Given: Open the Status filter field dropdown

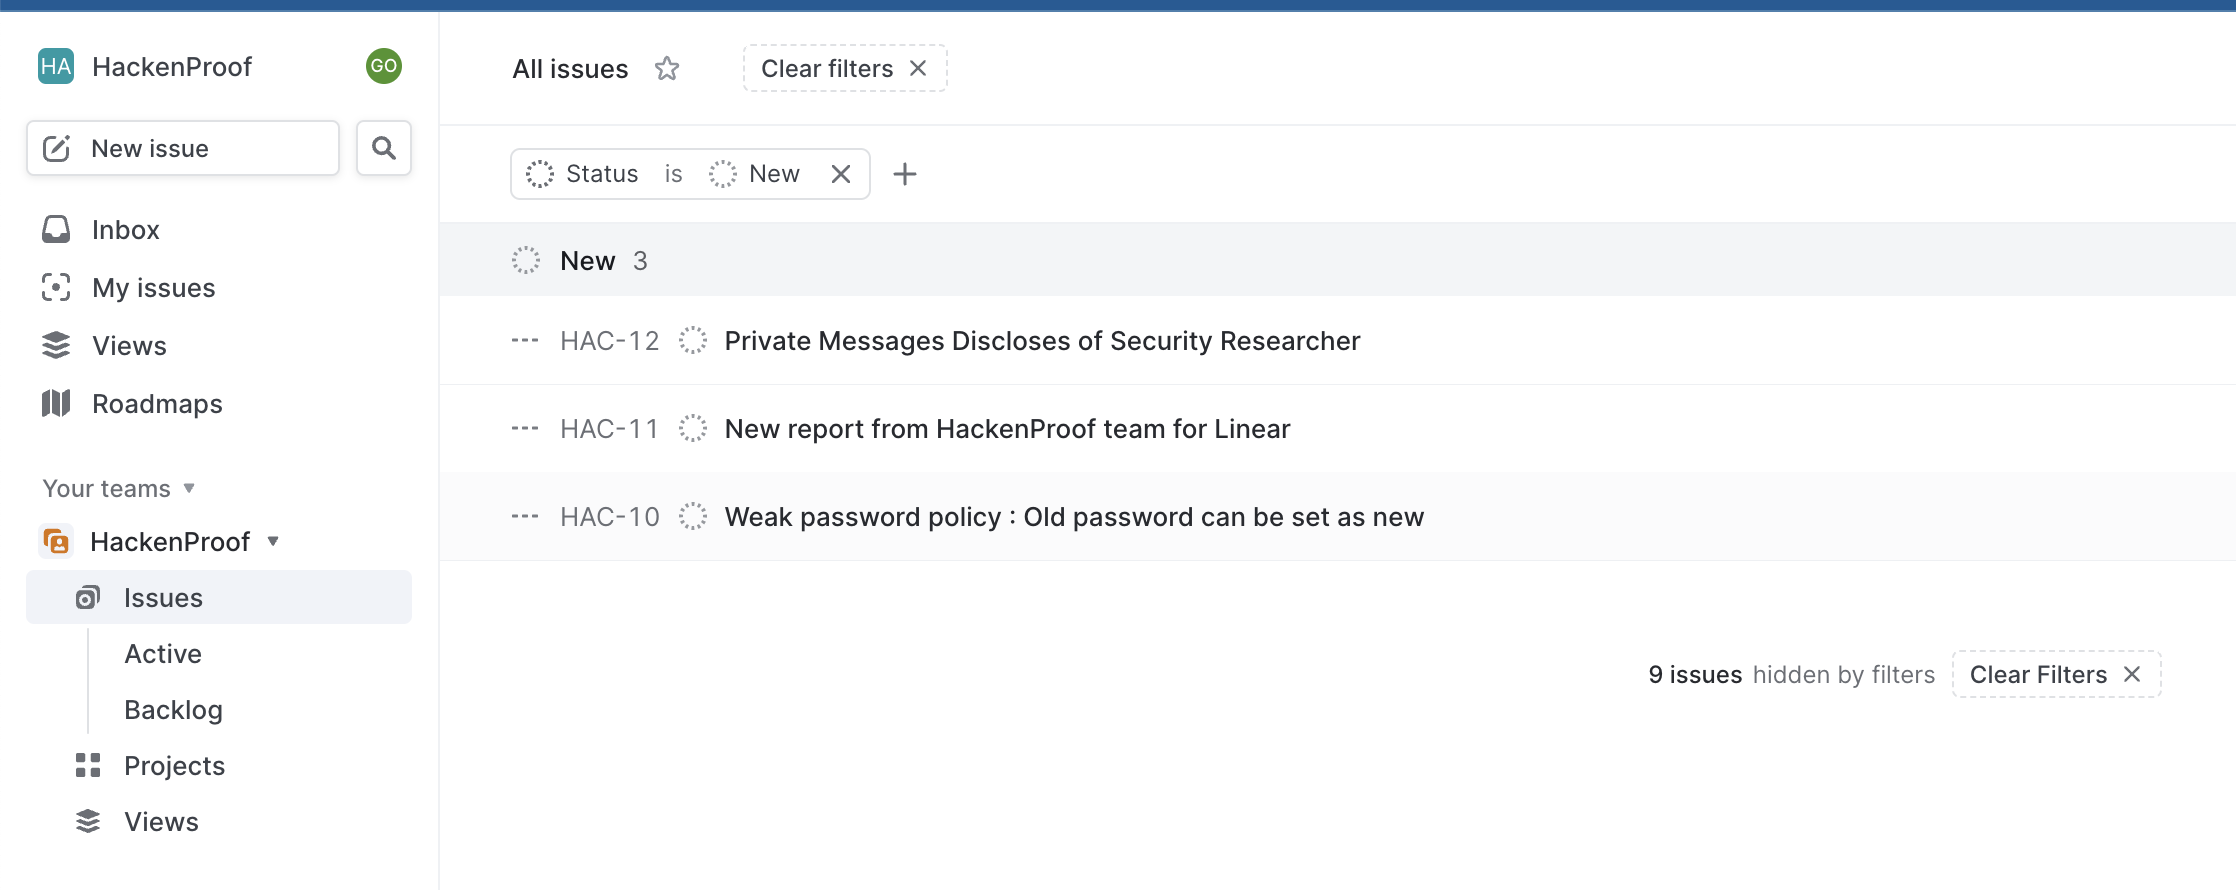Looking at the screenshot, I should coord(584,174).
